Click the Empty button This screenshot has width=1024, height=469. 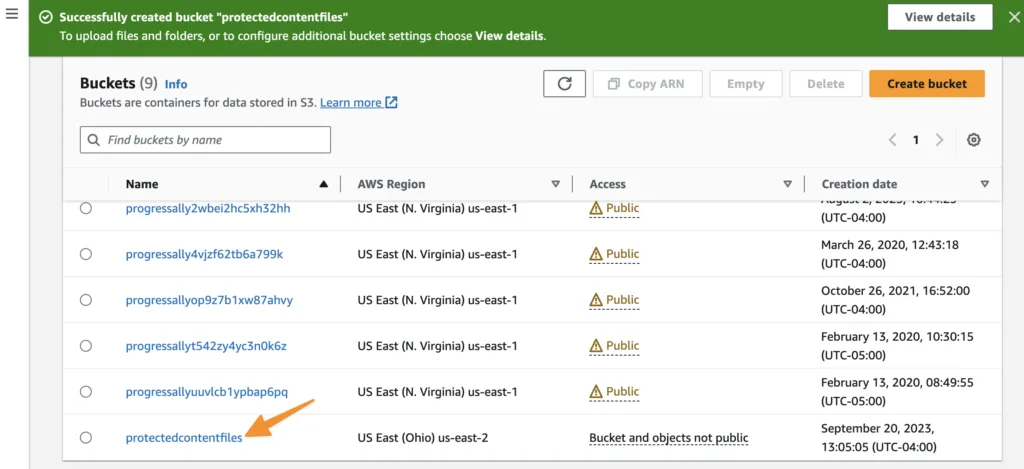pyautogui.click(x=745, y=84)
